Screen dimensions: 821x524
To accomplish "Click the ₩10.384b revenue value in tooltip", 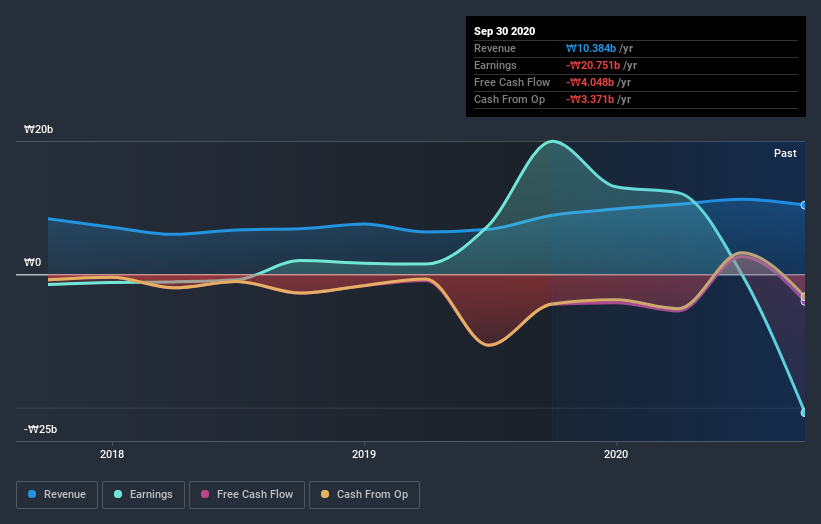I will click(x=591, y=48).
